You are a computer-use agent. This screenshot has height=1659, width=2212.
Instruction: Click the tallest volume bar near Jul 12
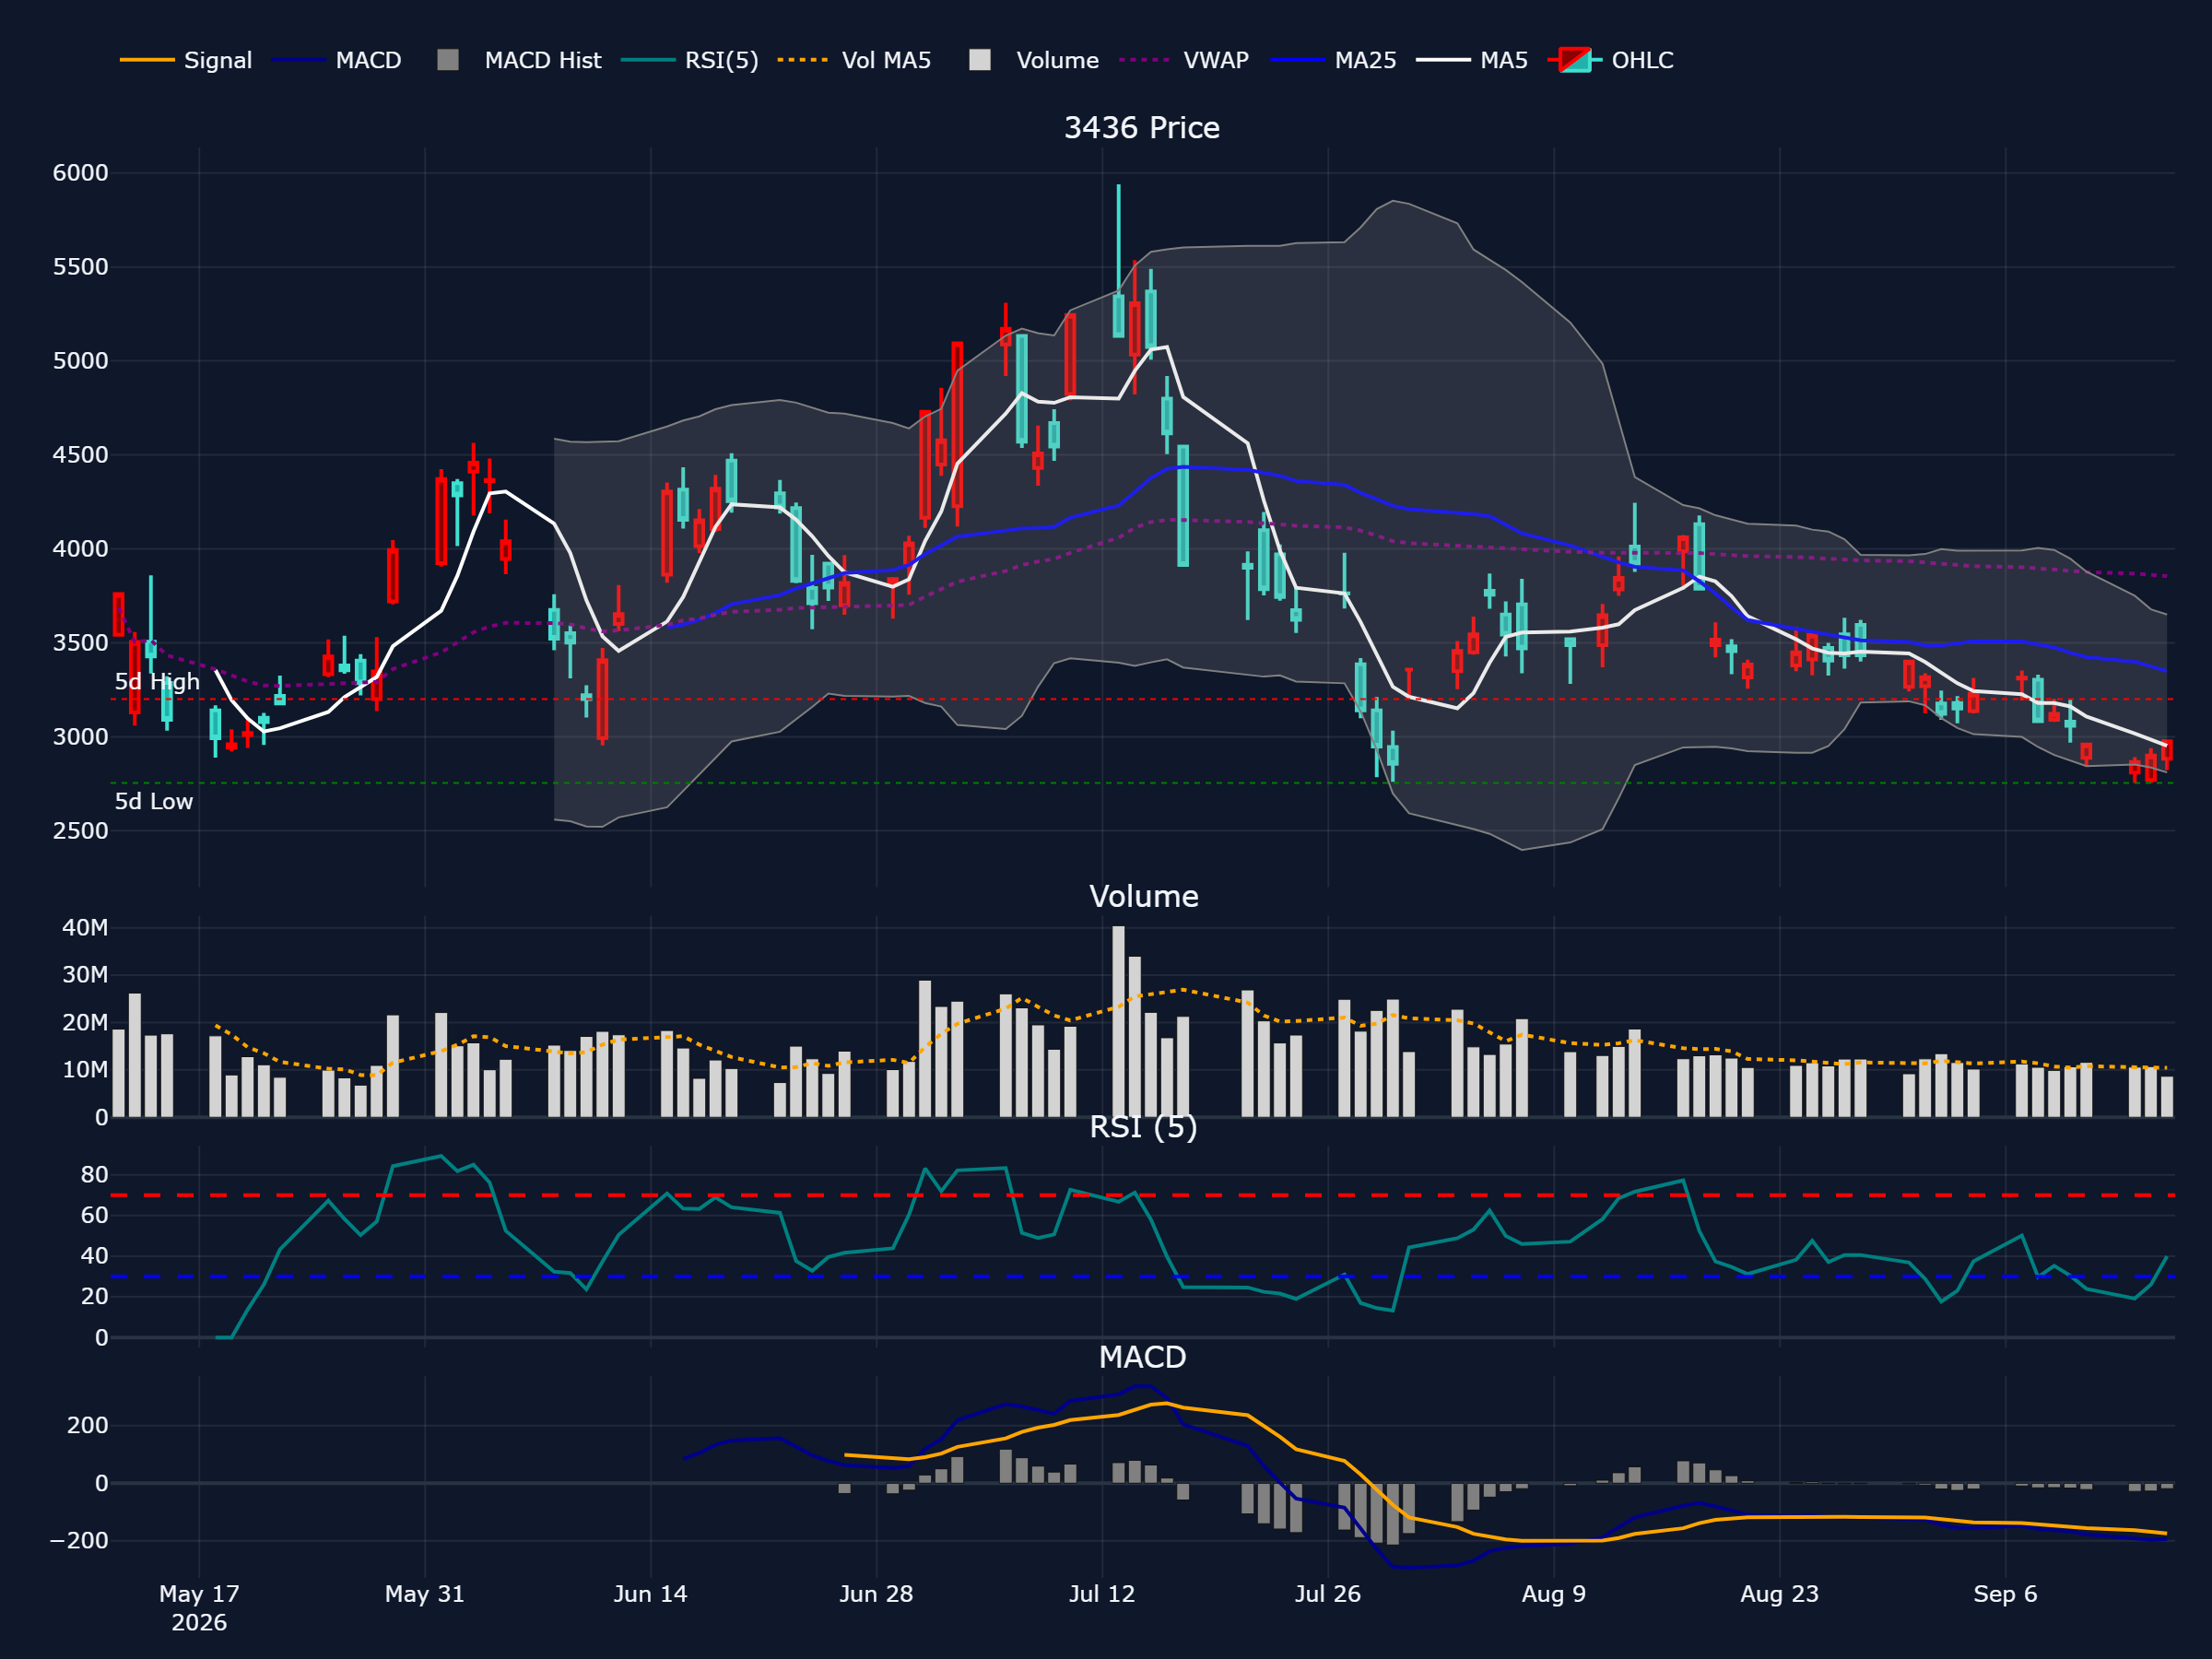pyautogui.click(x=1118, y=1021)
